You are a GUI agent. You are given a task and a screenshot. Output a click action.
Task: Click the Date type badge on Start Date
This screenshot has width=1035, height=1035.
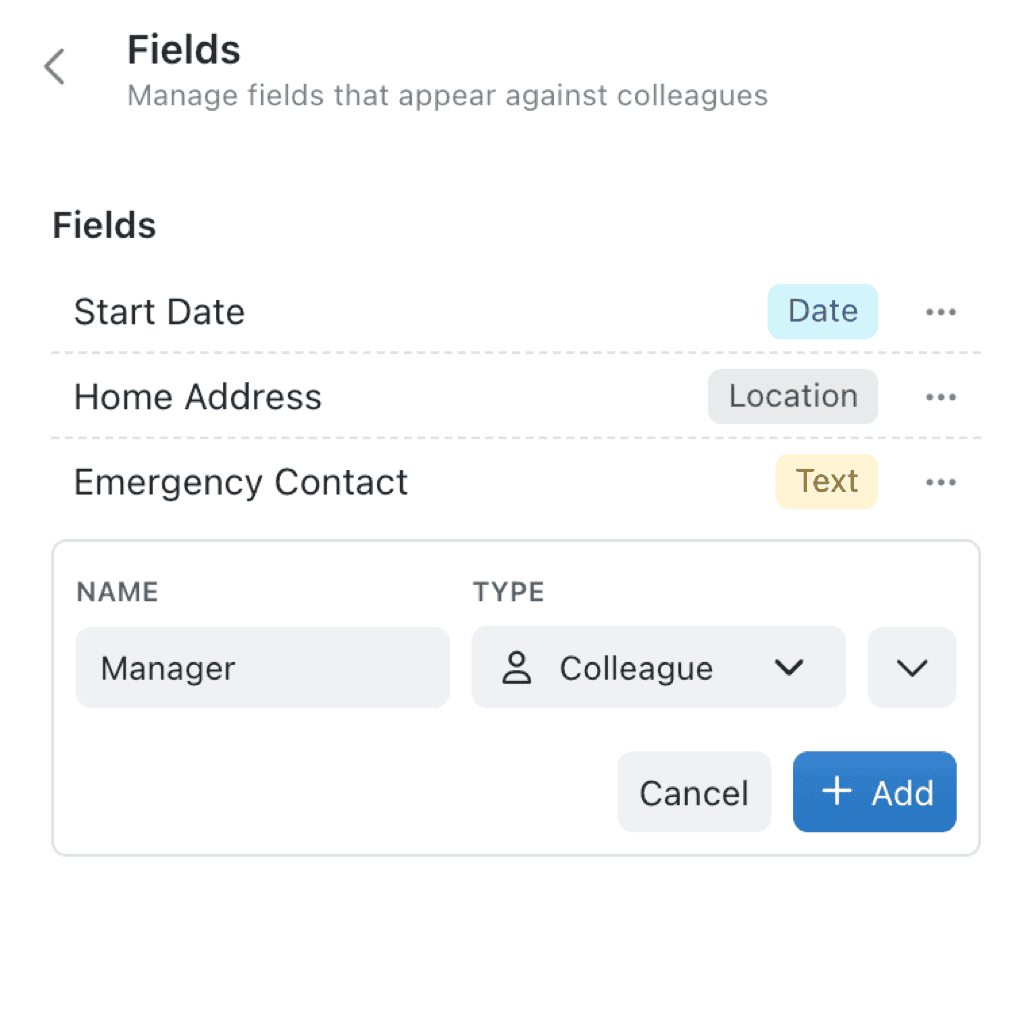point(822,311)
